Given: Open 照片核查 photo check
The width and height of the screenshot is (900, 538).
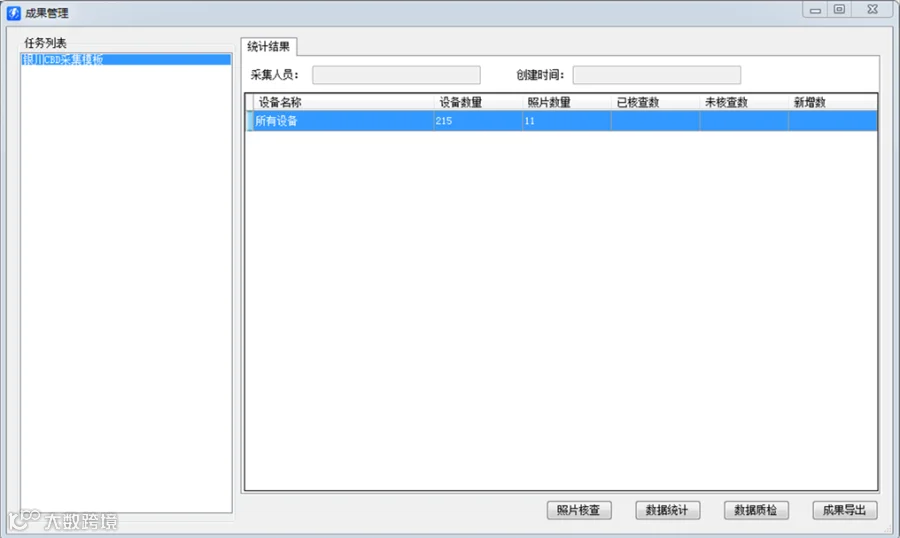Looking at the screenshot, I should click(579, 510).
